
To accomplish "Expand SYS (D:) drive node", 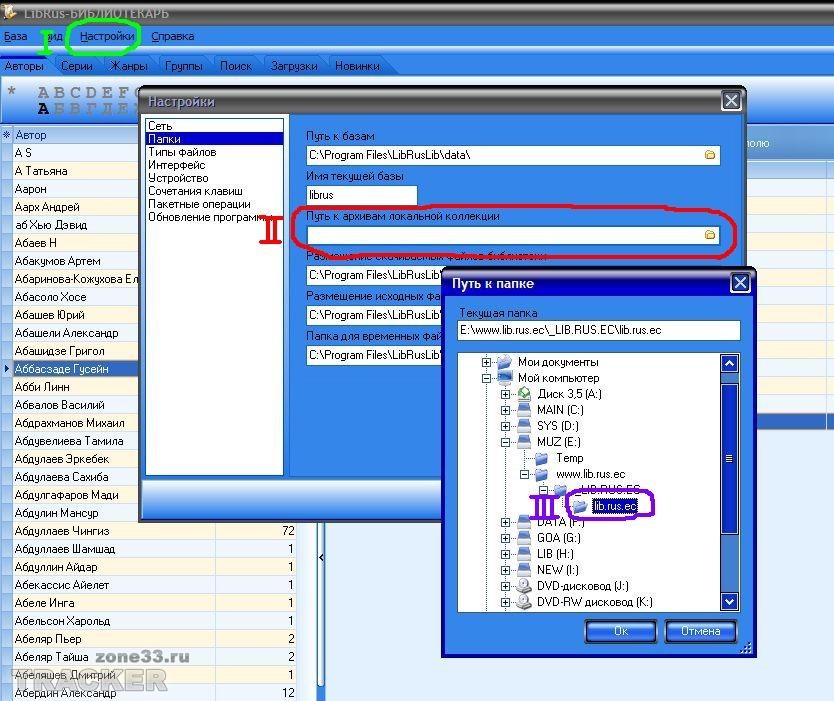I will click(x=505, y=426).
